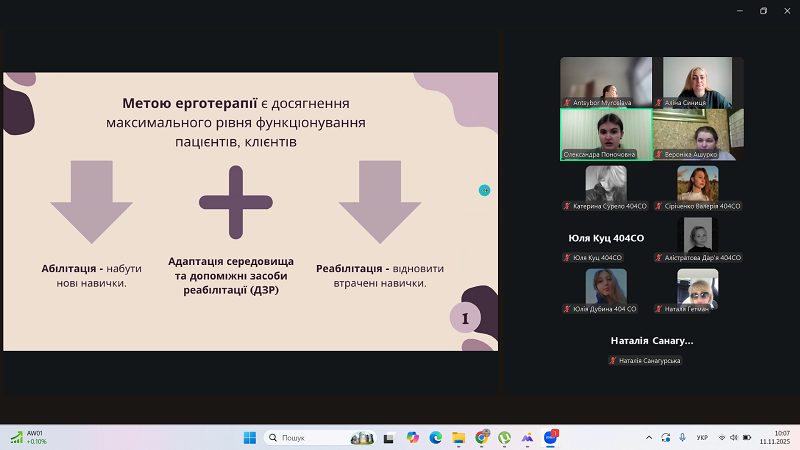Open the Wi-Fi network status icon
The image size is (800, 450).
pos(722,438)
